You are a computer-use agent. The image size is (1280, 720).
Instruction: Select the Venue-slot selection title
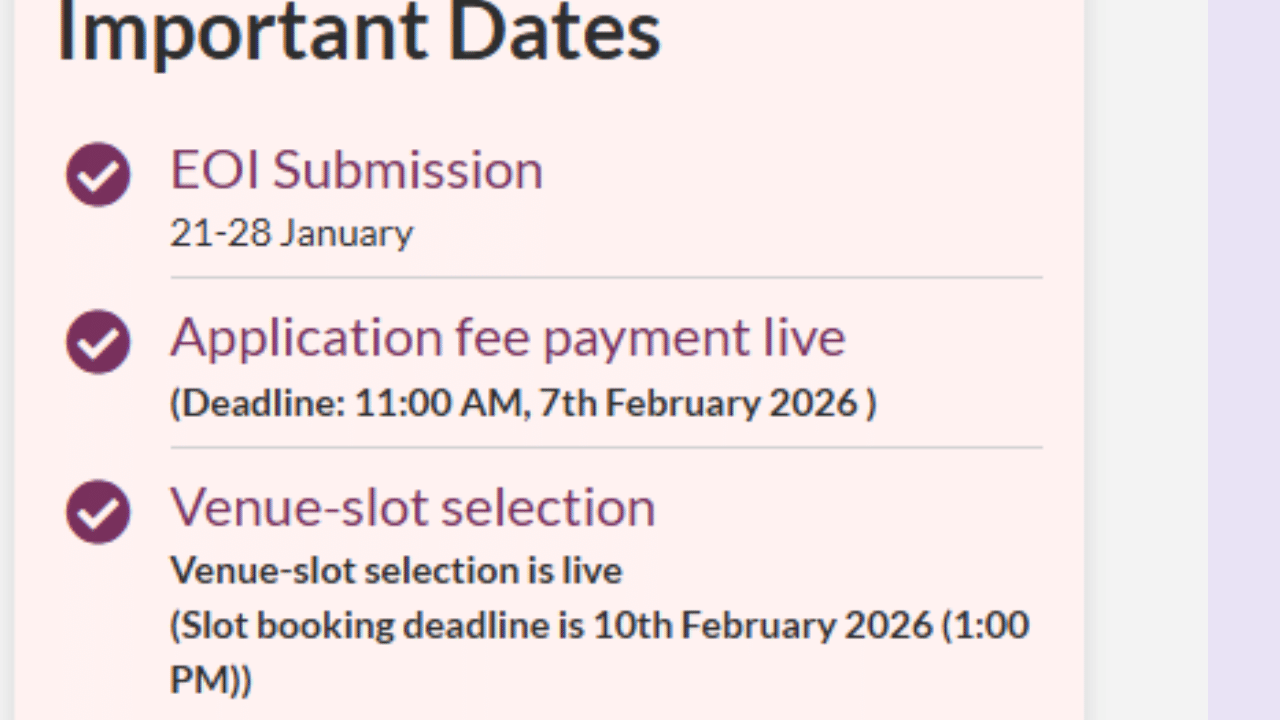(412, 507)
